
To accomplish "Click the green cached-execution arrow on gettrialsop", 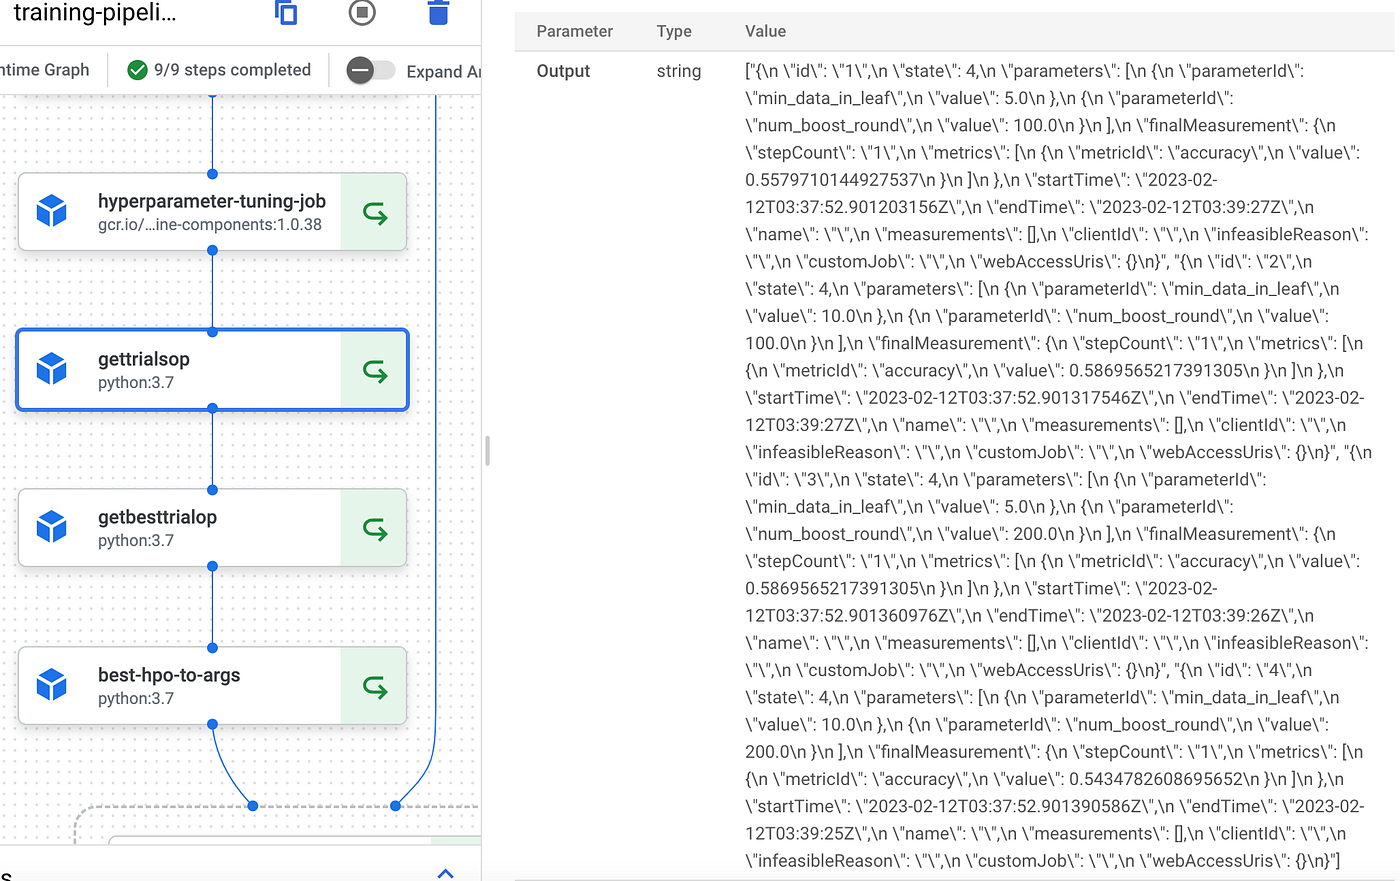I will [374, 369].
